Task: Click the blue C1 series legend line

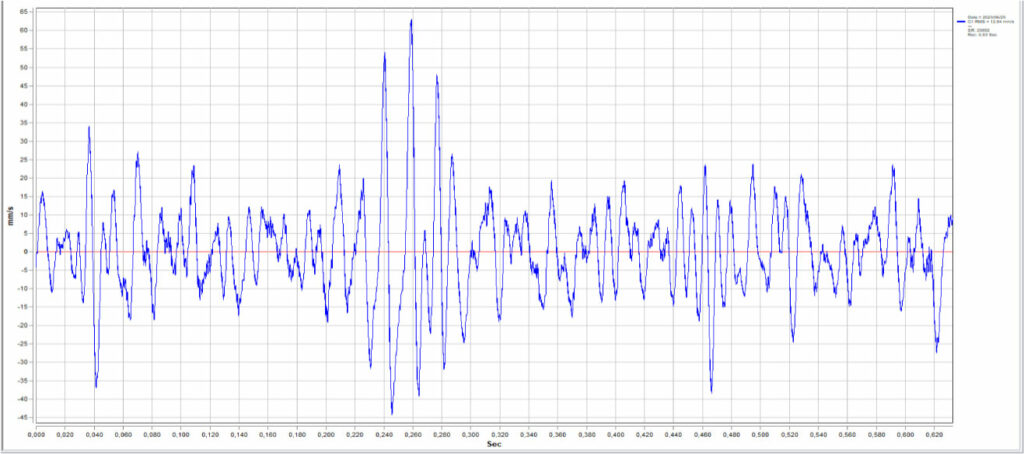Action: pos(961,22)
